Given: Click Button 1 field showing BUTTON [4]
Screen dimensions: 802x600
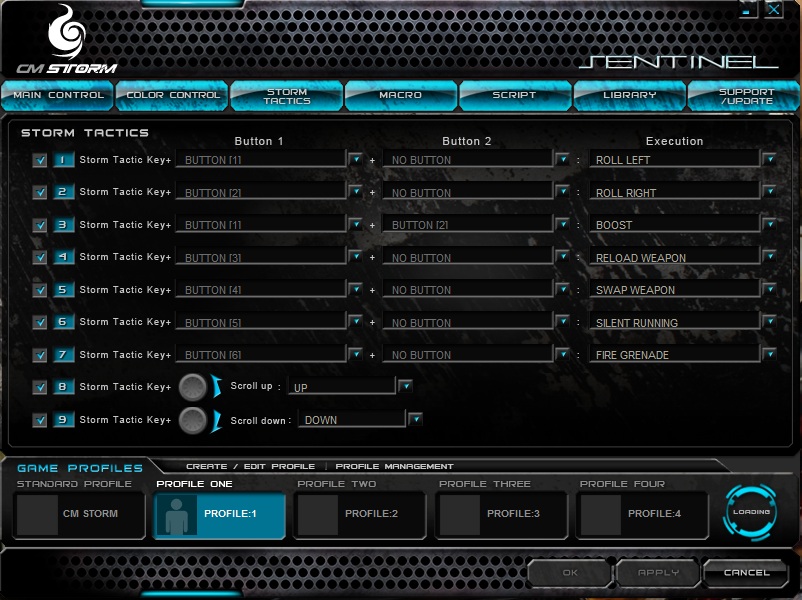Looking at the screenshot, I should tap(261, 289).
